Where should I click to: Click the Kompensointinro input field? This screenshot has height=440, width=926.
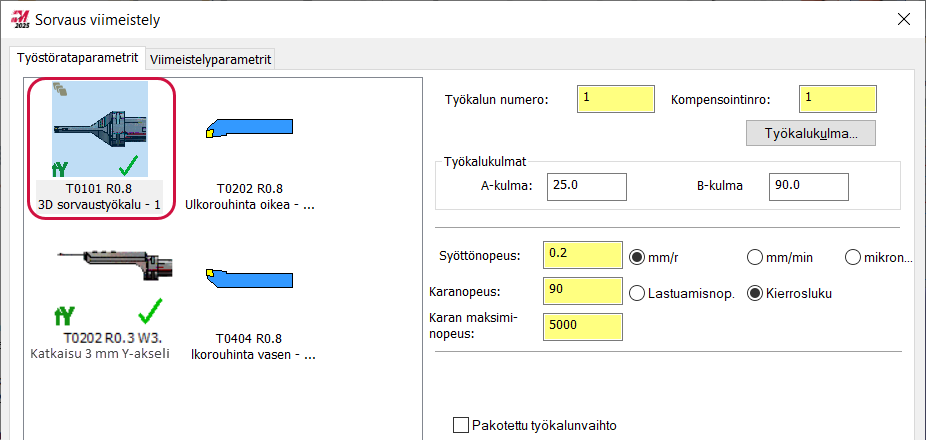pyautogui.click(x=838, y=99)
